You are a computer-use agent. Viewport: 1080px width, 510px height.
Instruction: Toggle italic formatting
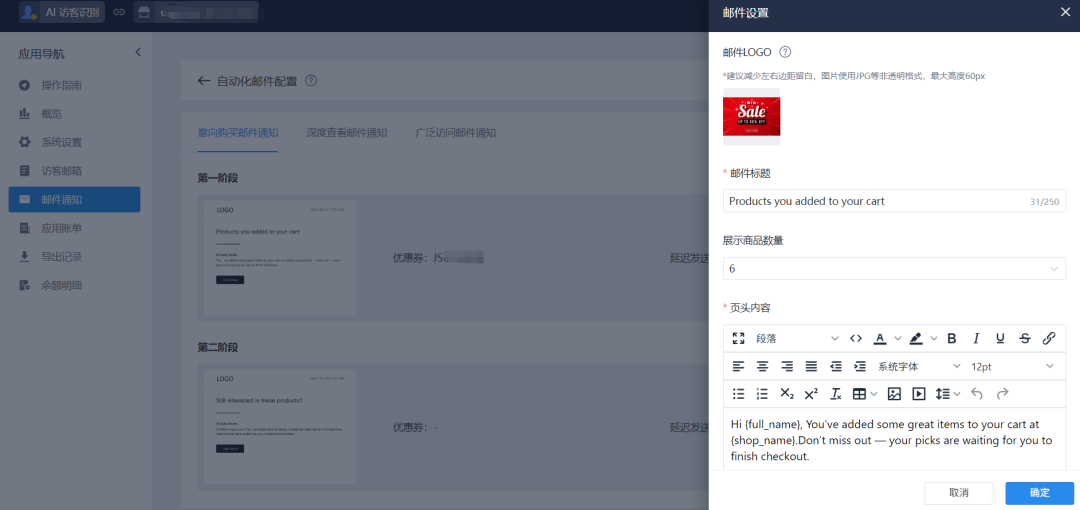[x=976, y=338]
